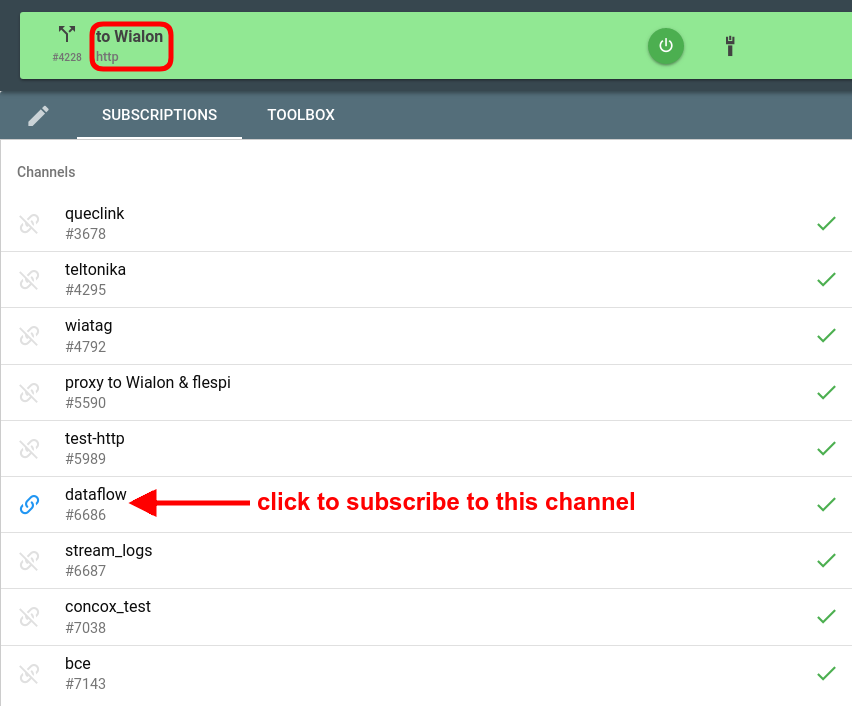
Task: Click the green checkmark for proxy to Wialon & flespi
Action: [x=826, y=392]
